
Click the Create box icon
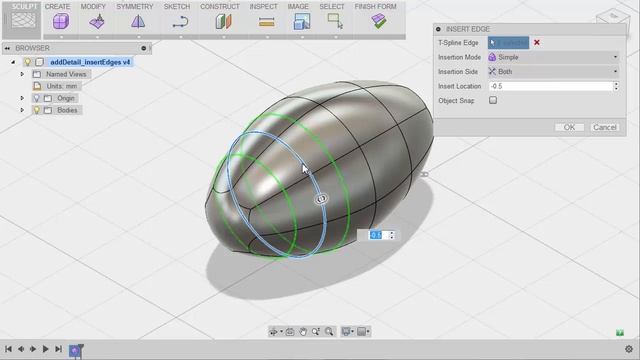(60, 21)
